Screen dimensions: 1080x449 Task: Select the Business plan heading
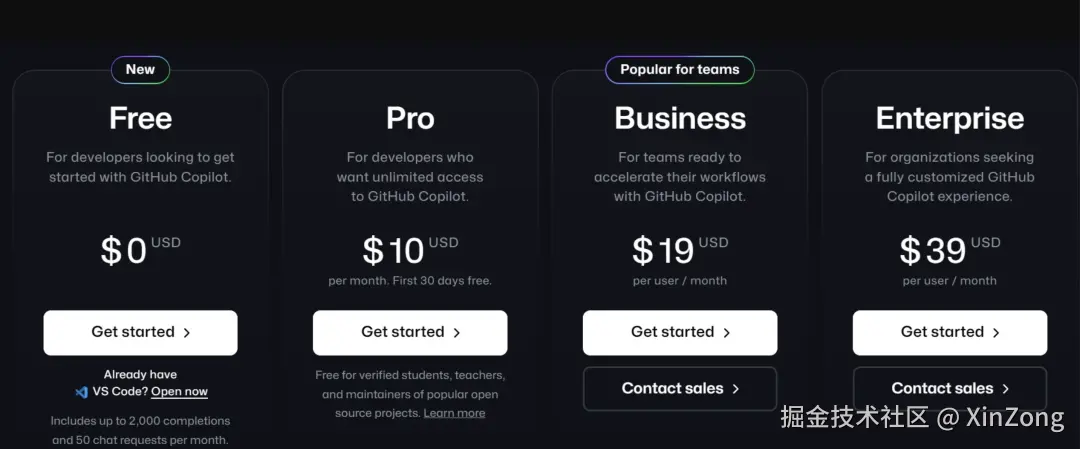(x=680, y=118)
